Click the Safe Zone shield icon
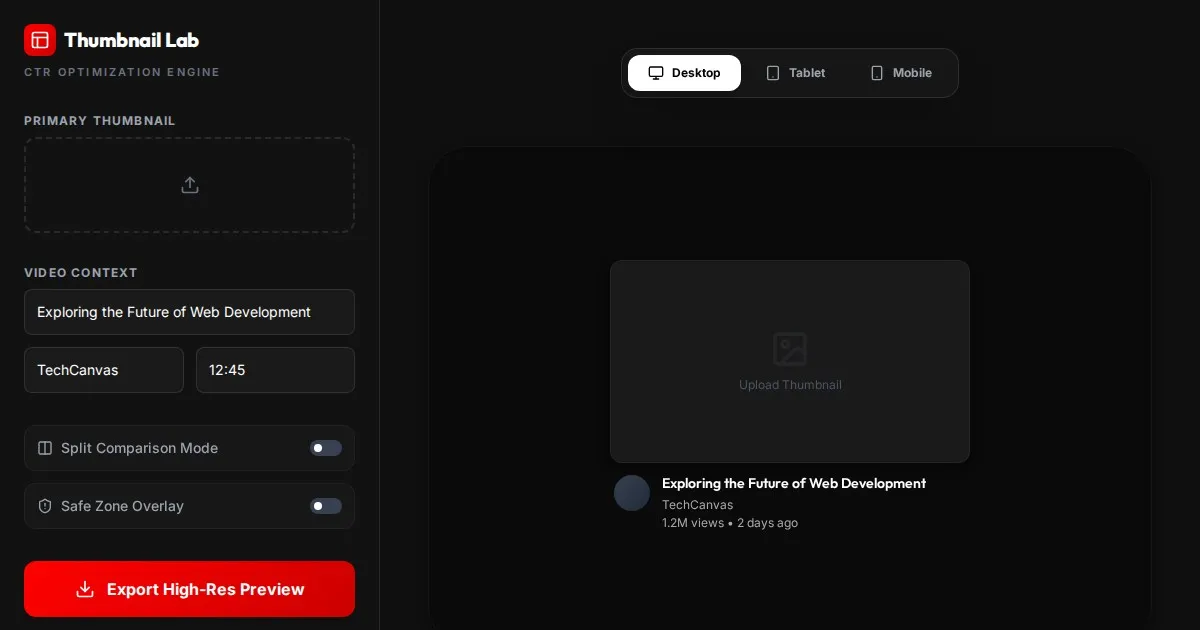Image resolution: width=1200 pixels, height=630 pixels. [x=45, y=506]
